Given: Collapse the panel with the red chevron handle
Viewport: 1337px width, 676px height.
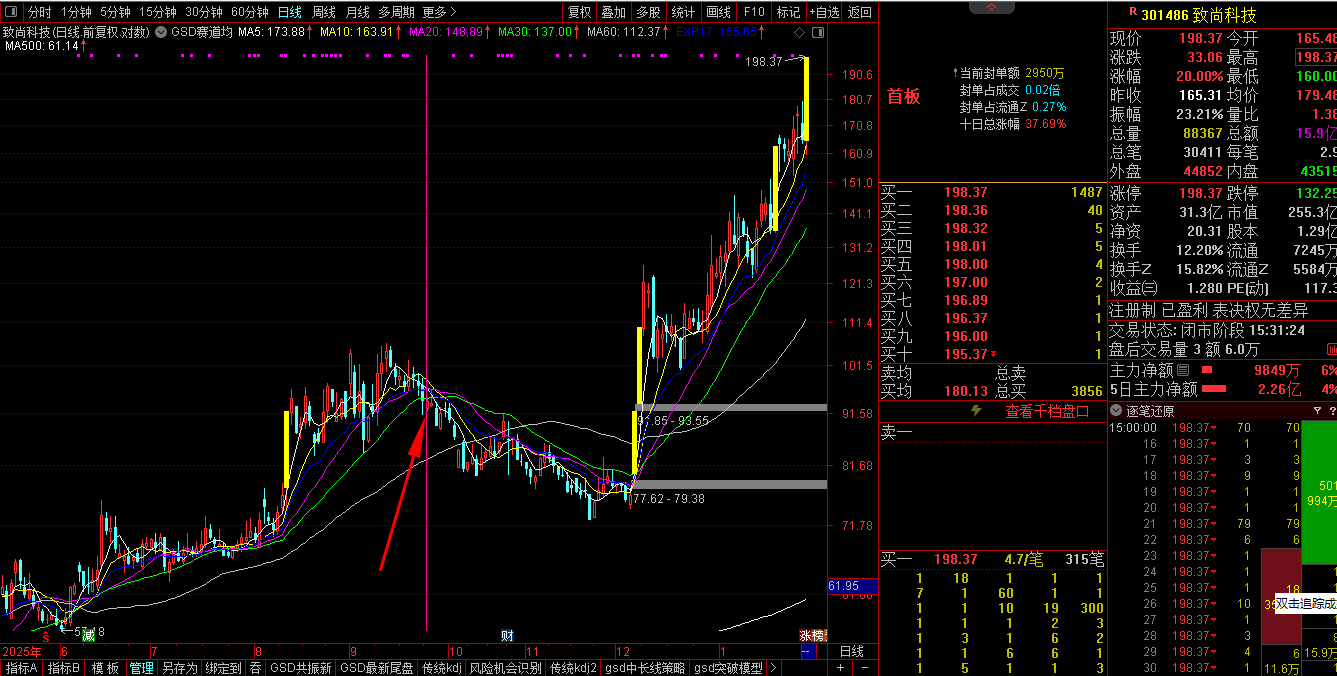Looking at the screenshot, I should (x=992, y=7).
